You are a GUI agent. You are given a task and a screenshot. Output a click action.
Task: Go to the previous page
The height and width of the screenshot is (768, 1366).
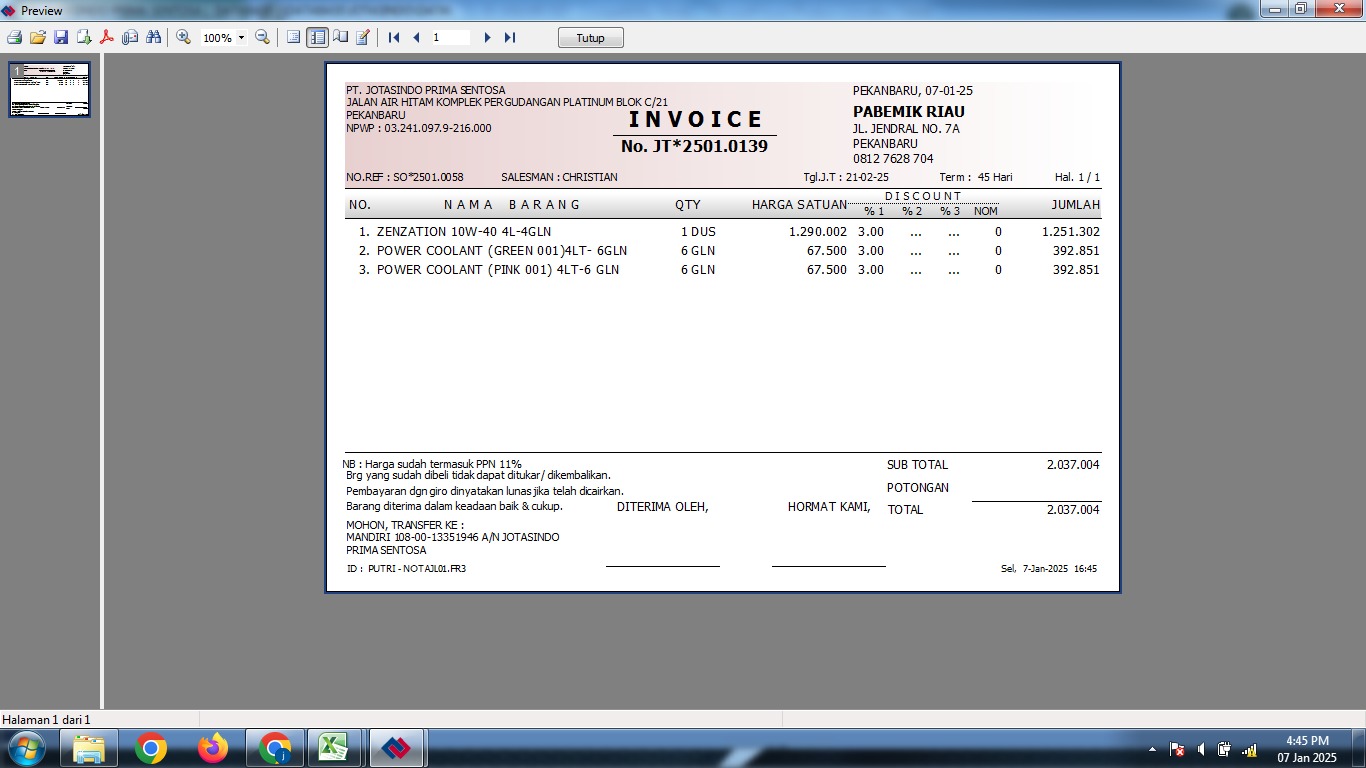point(416,37)
